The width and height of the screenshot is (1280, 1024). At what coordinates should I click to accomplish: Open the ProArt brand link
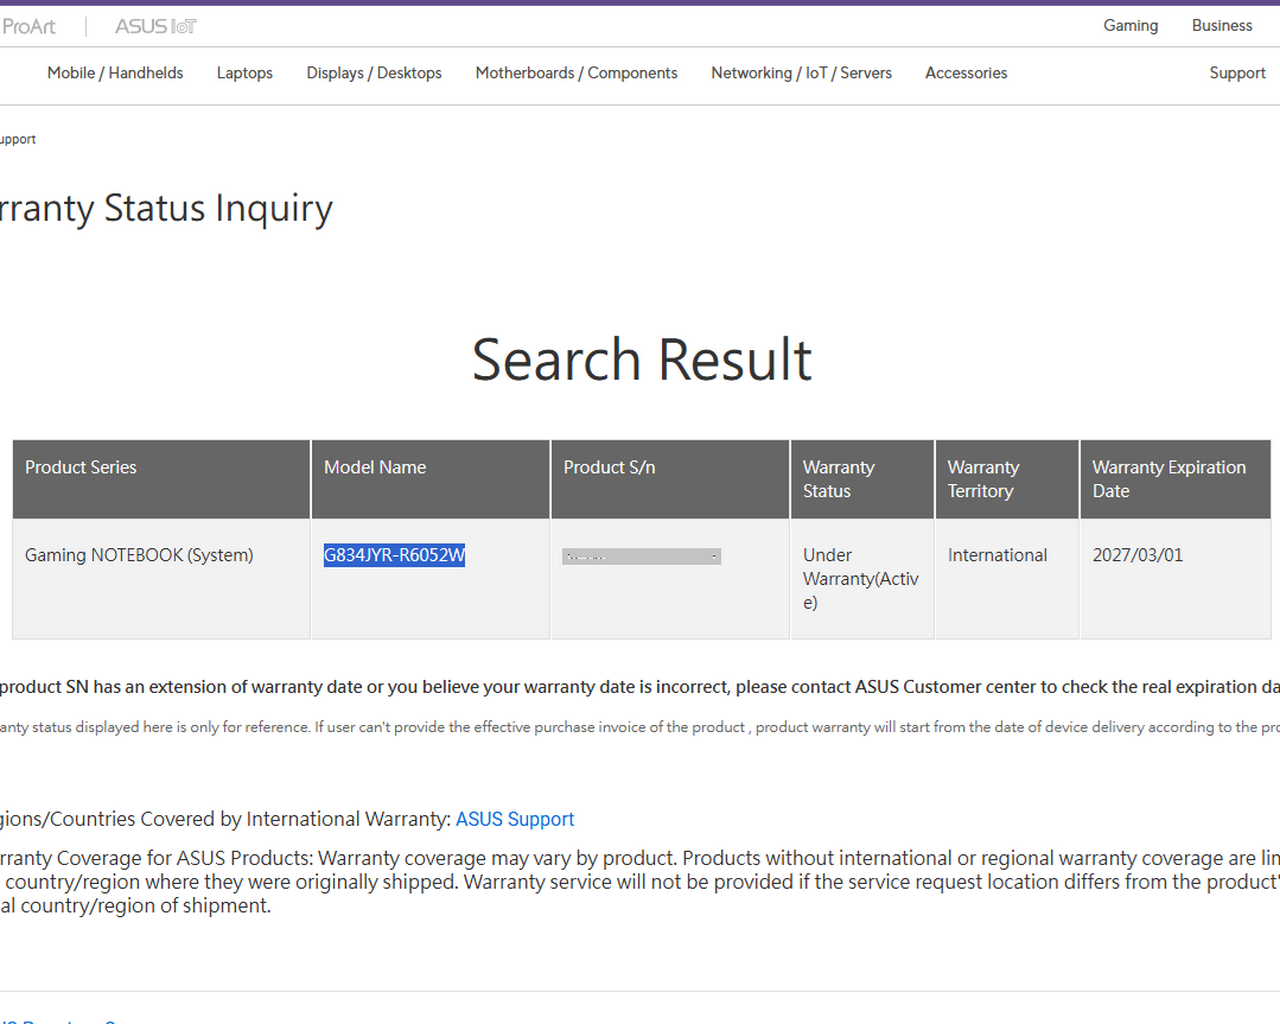pyautogui.click(x=28, y=26)
